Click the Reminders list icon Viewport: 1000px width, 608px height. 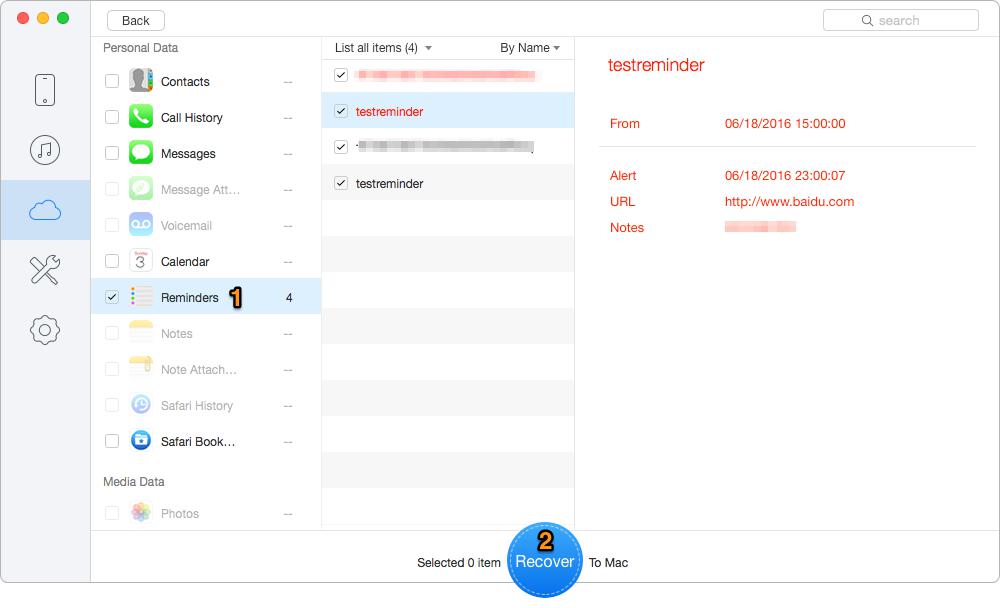(x=141, y=297)
